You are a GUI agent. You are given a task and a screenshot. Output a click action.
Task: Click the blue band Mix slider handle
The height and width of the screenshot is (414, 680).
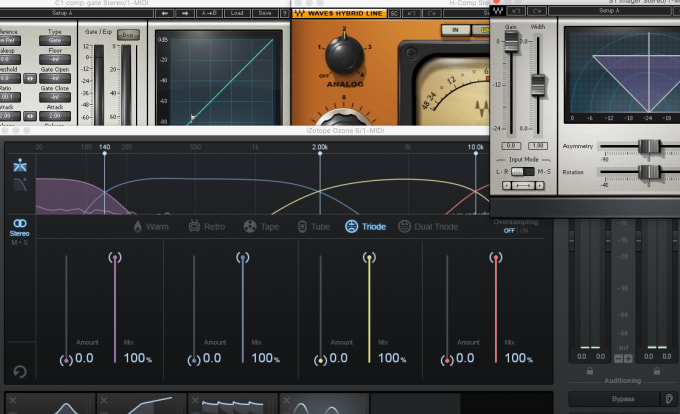pos(242,258)
